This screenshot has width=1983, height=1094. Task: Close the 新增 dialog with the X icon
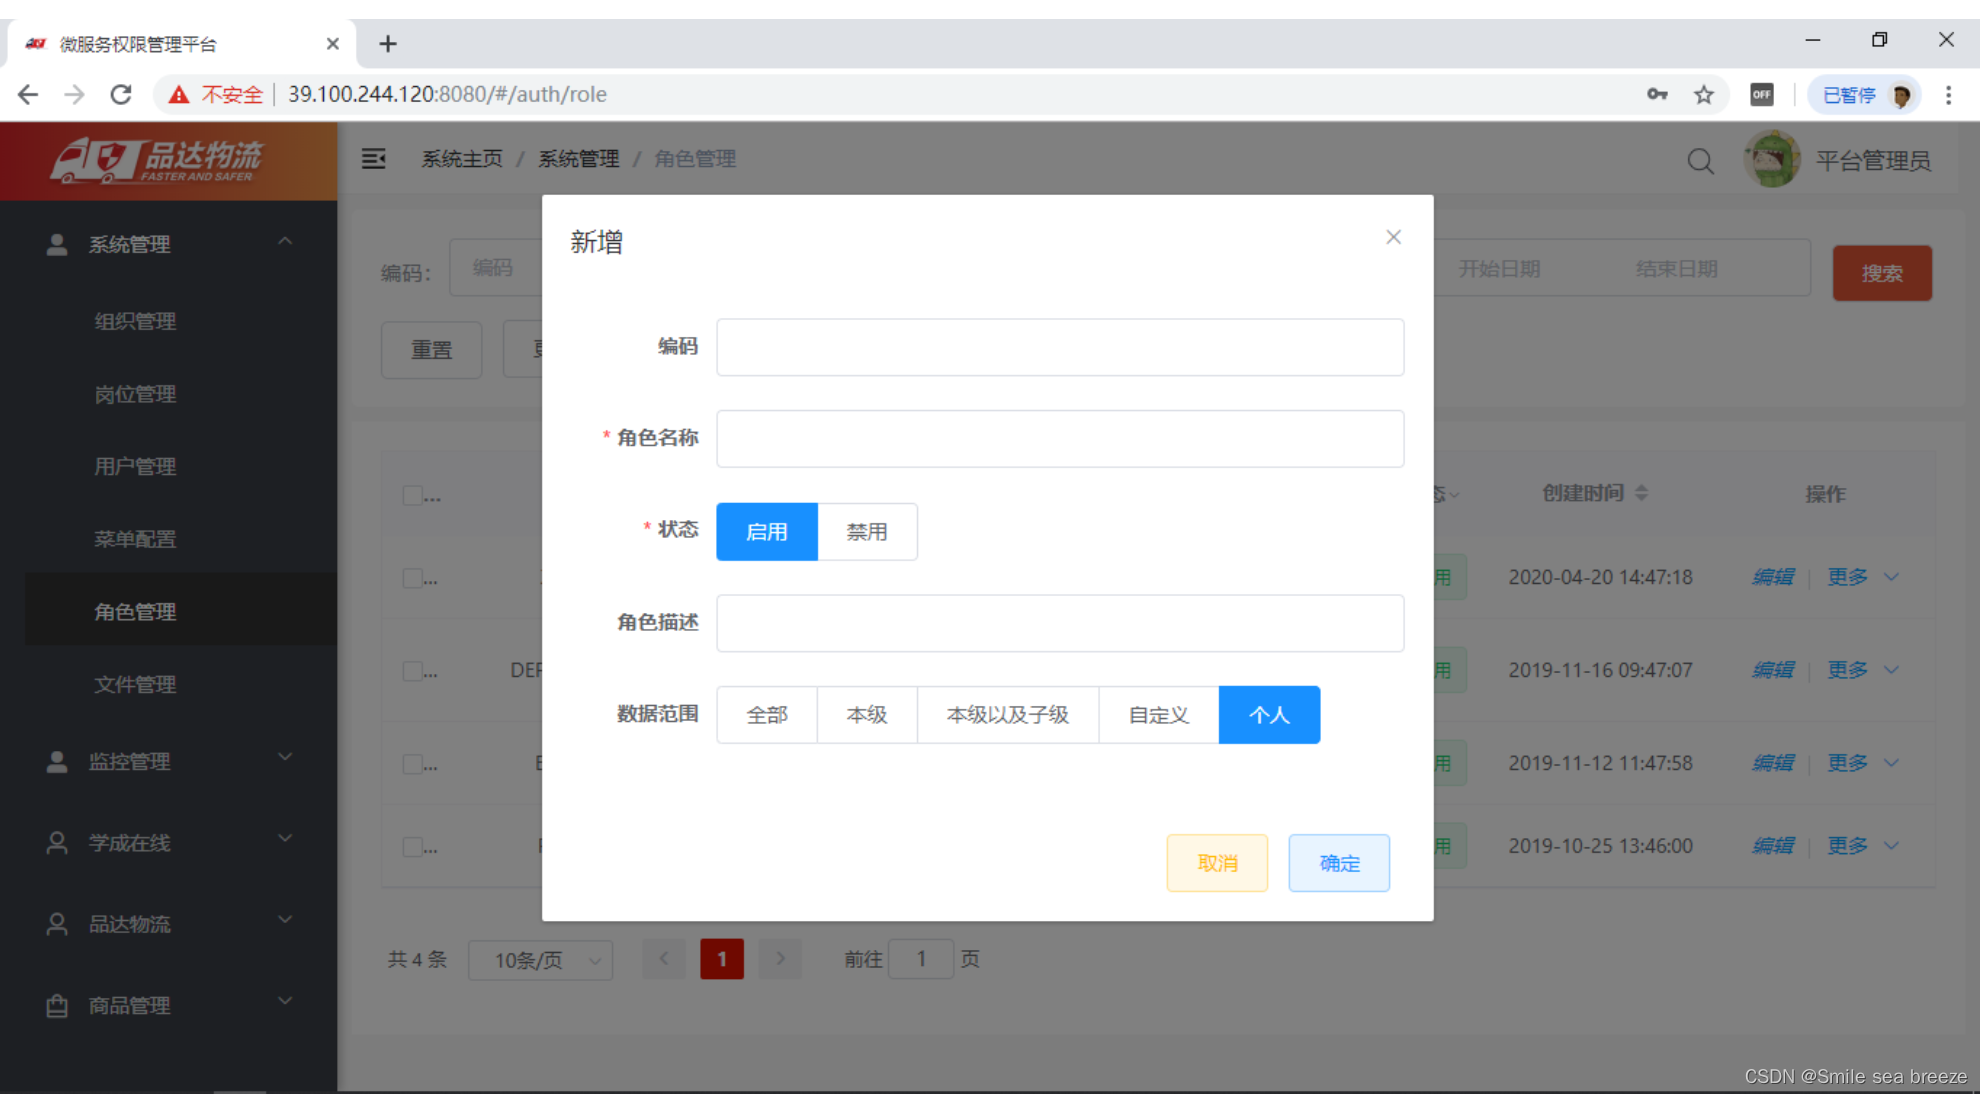point(1393,237)
